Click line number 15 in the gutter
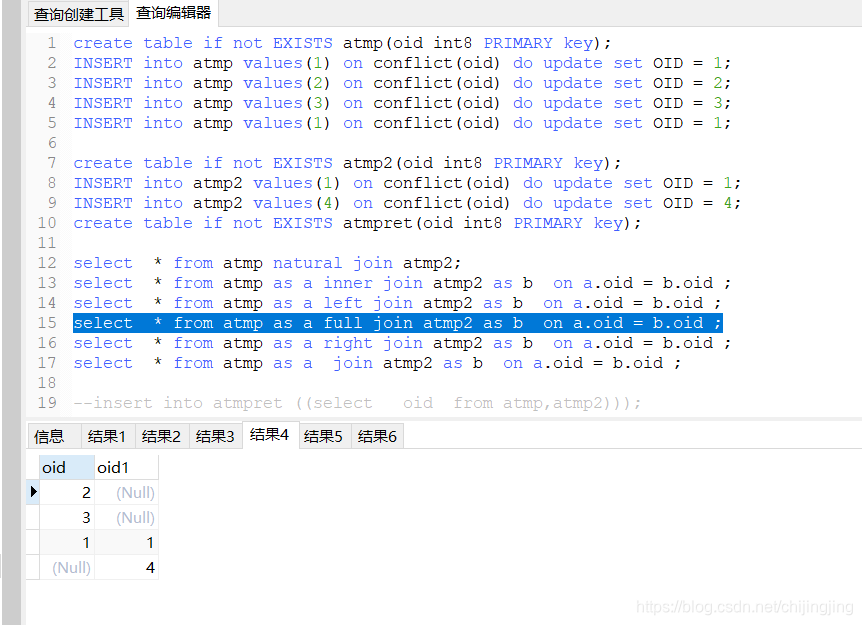 [47, 323]
